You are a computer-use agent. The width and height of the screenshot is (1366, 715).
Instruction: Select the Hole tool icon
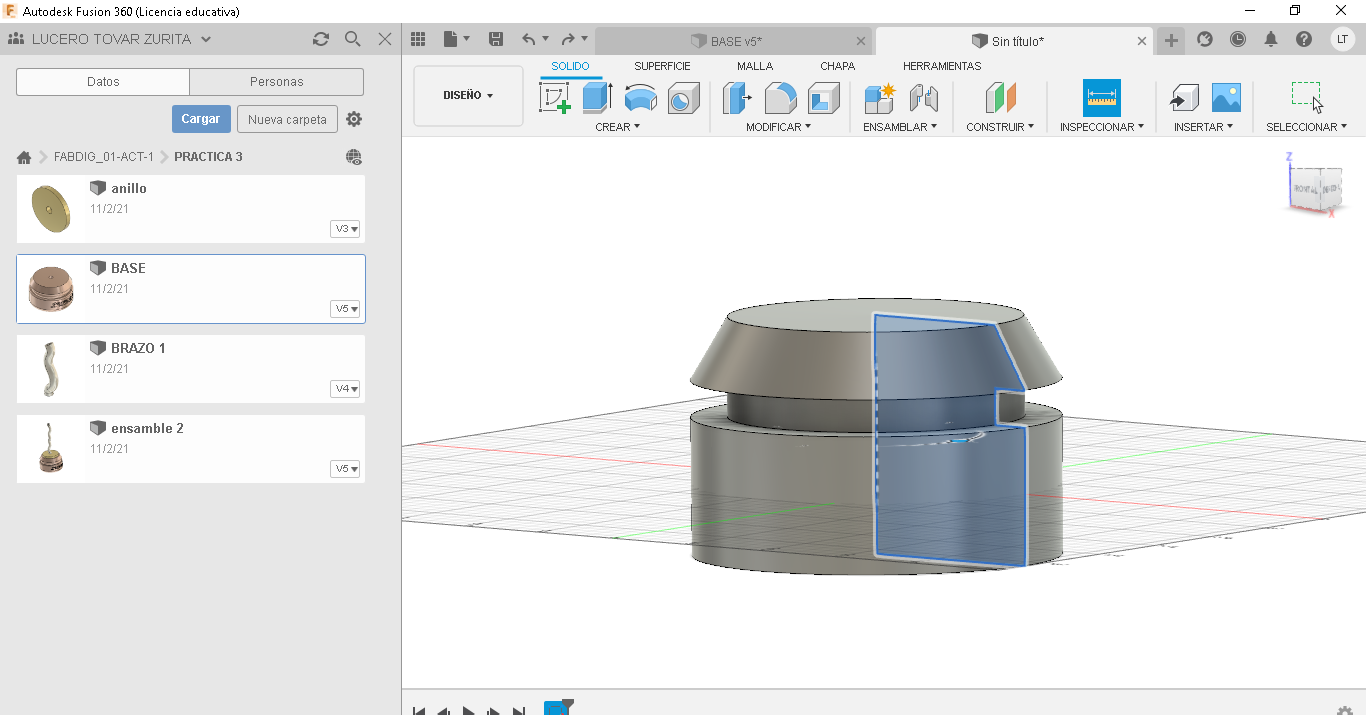coord(683,98)
